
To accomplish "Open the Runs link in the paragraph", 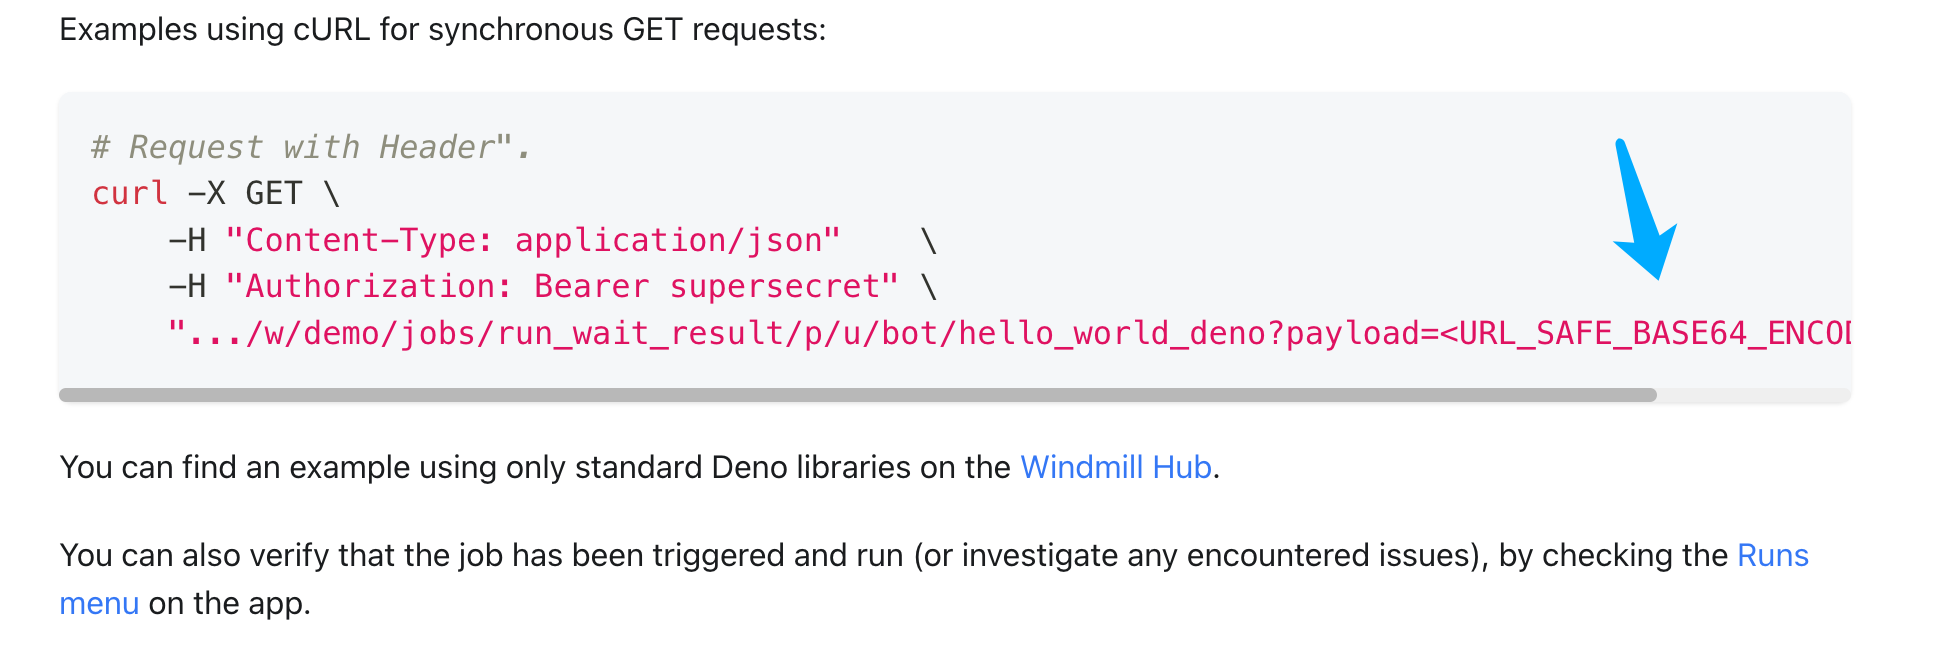I will [x=1772, y=555].
